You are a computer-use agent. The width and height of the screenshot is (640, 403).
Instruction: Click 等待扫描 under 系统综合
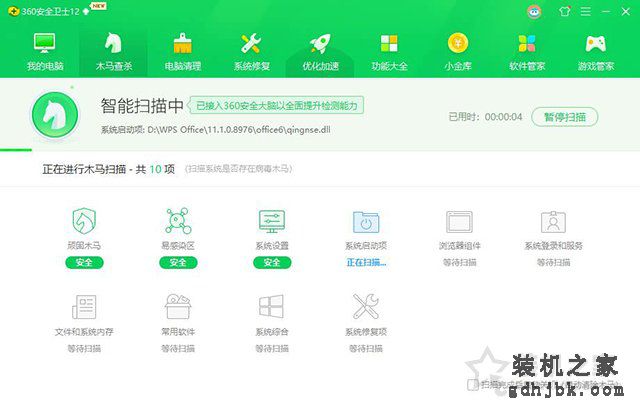[272, 349]
